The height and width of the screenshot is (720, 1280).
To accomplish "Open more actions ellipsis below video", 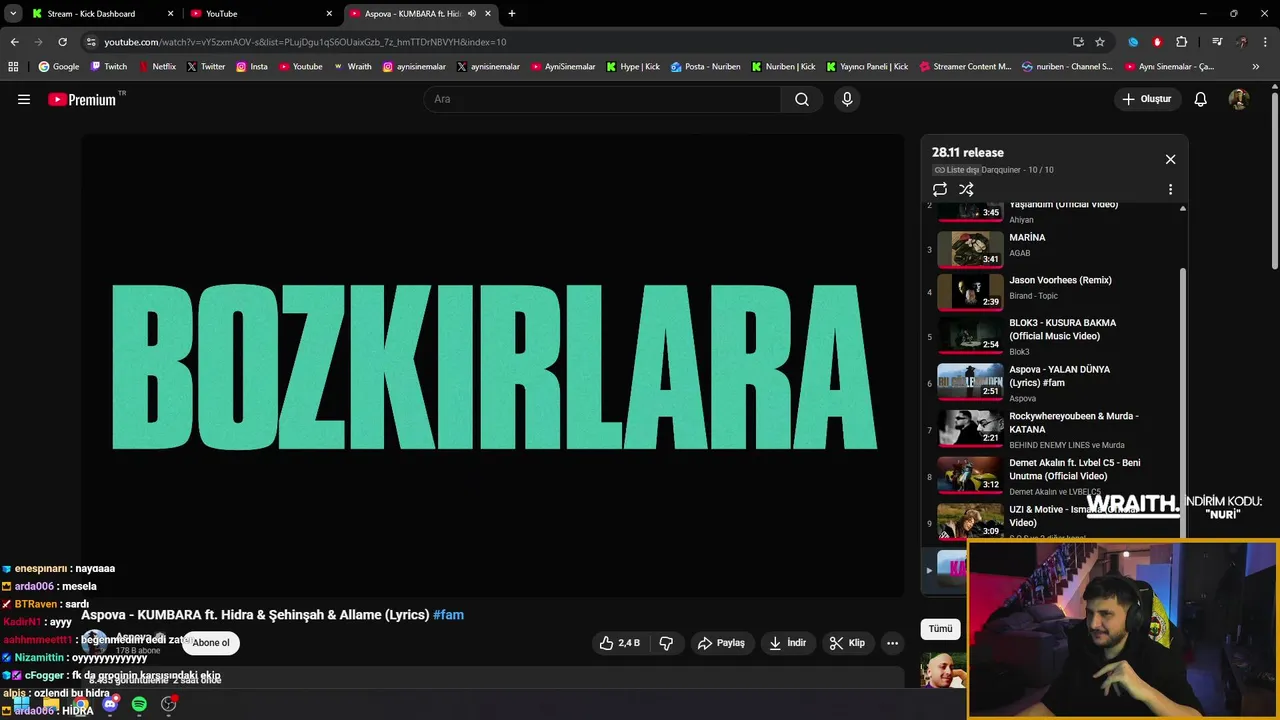I will coord(893,643).
